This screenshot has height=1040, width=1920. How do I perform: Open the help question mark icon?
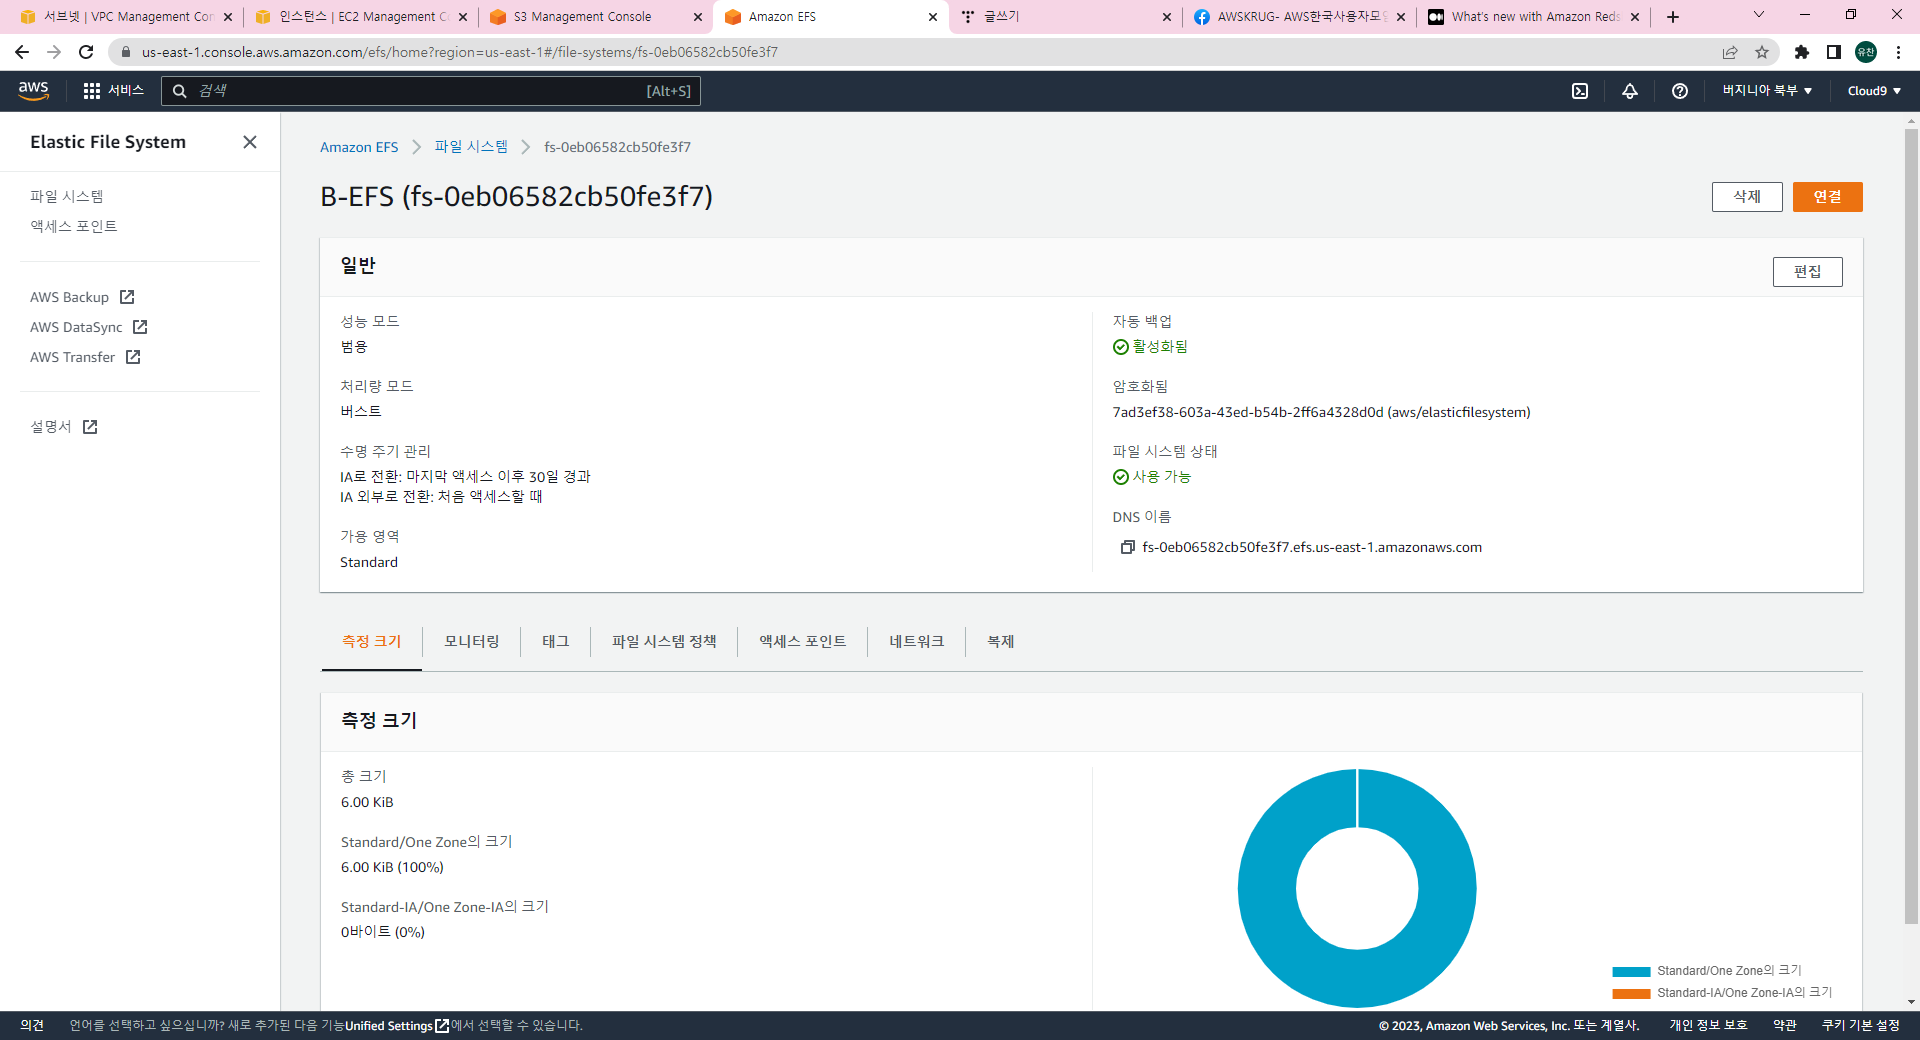pyautogui.click(x=1680, y=91)
